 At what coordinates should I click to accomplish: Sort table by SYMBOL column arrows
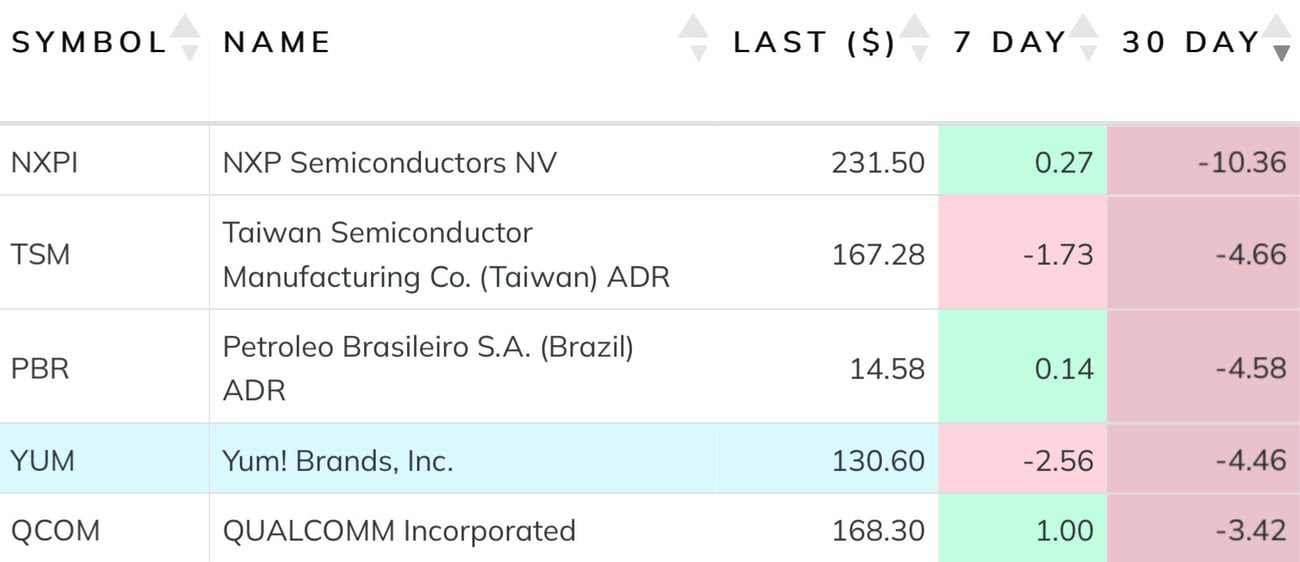187,40
